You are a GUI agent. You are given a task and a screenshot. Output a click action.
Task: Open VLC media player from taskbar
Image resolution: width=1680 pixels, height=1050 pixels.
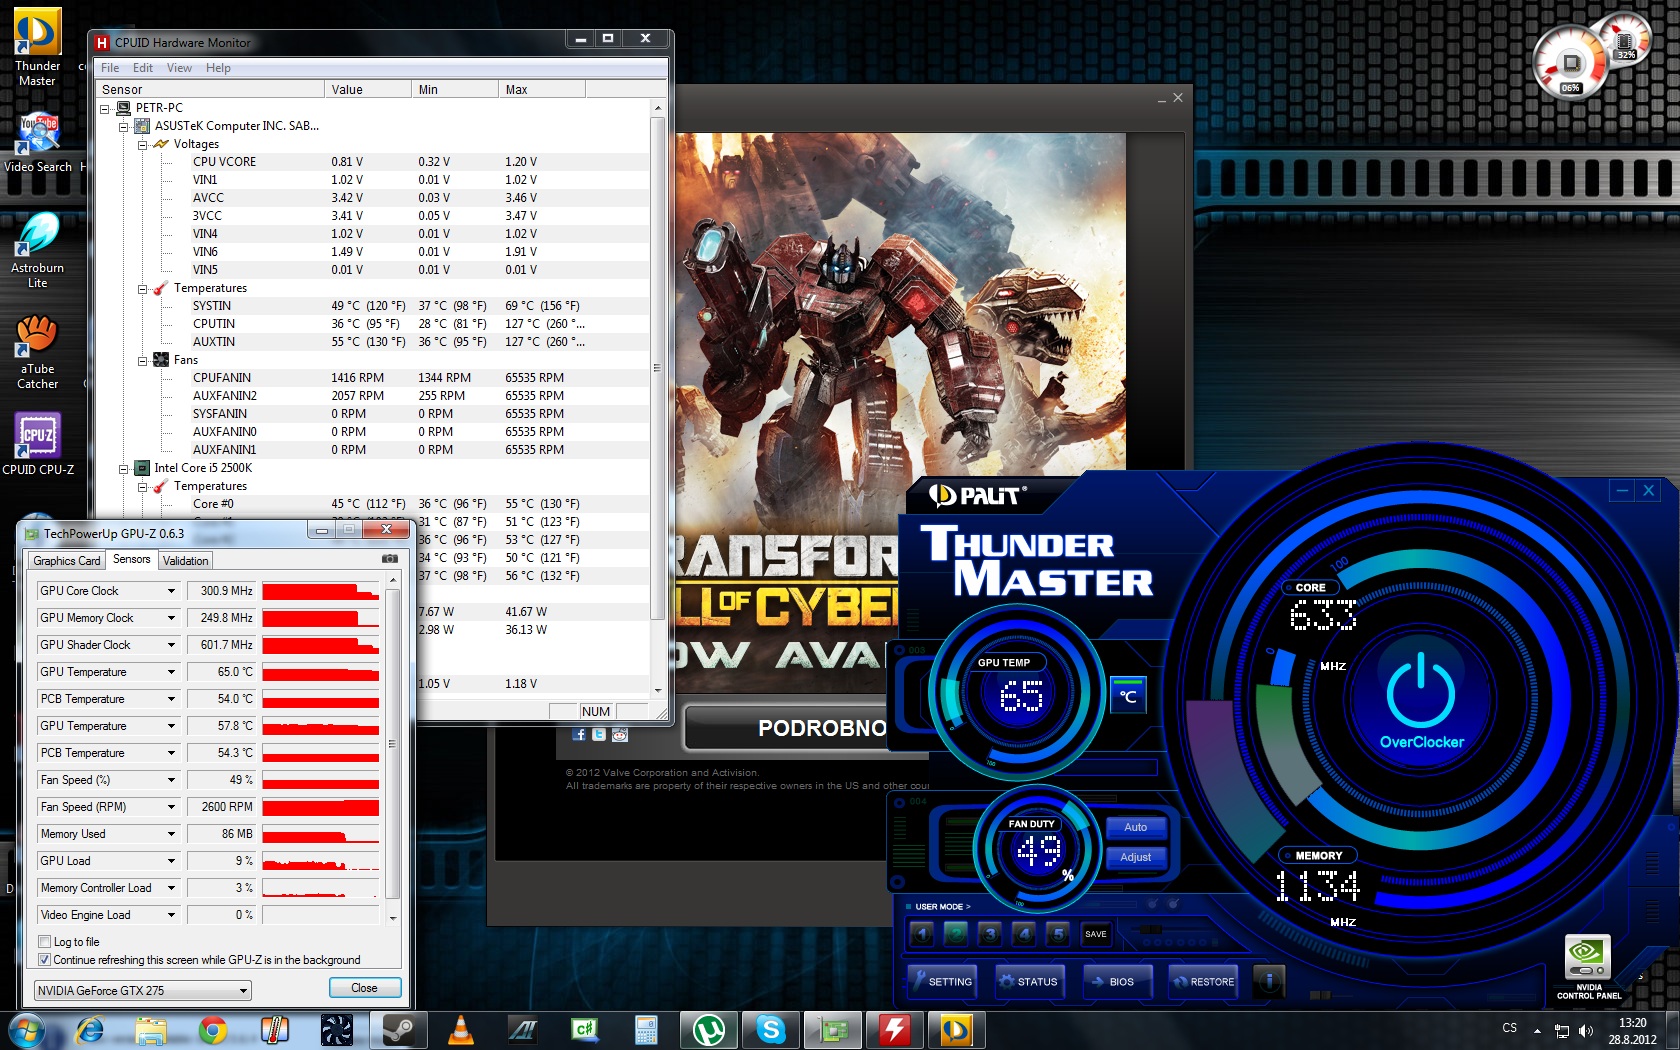click(x=460, y=1030)
